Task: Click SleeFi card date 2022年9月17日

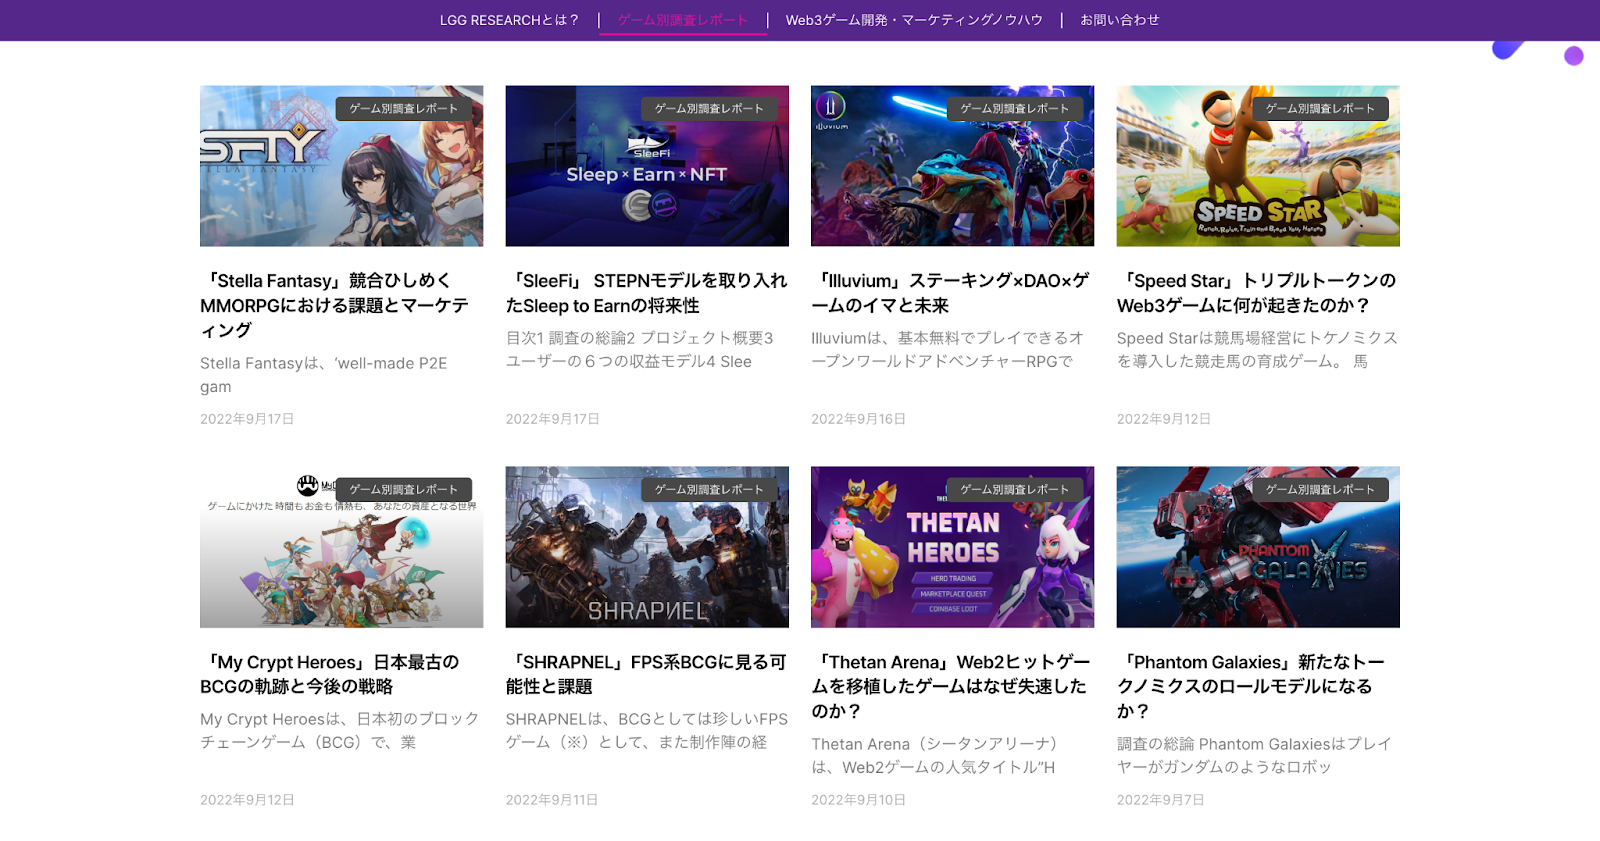Action: (553, 419)
